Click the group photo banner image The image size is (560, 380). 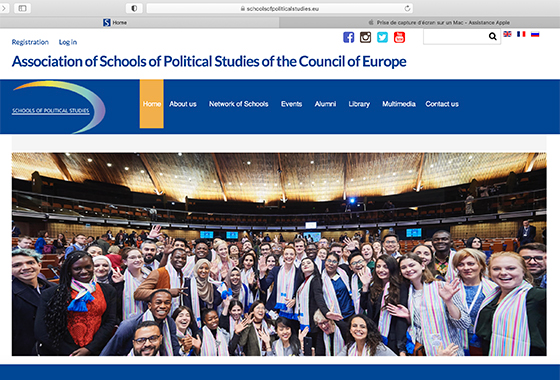[x=279, y=254]
